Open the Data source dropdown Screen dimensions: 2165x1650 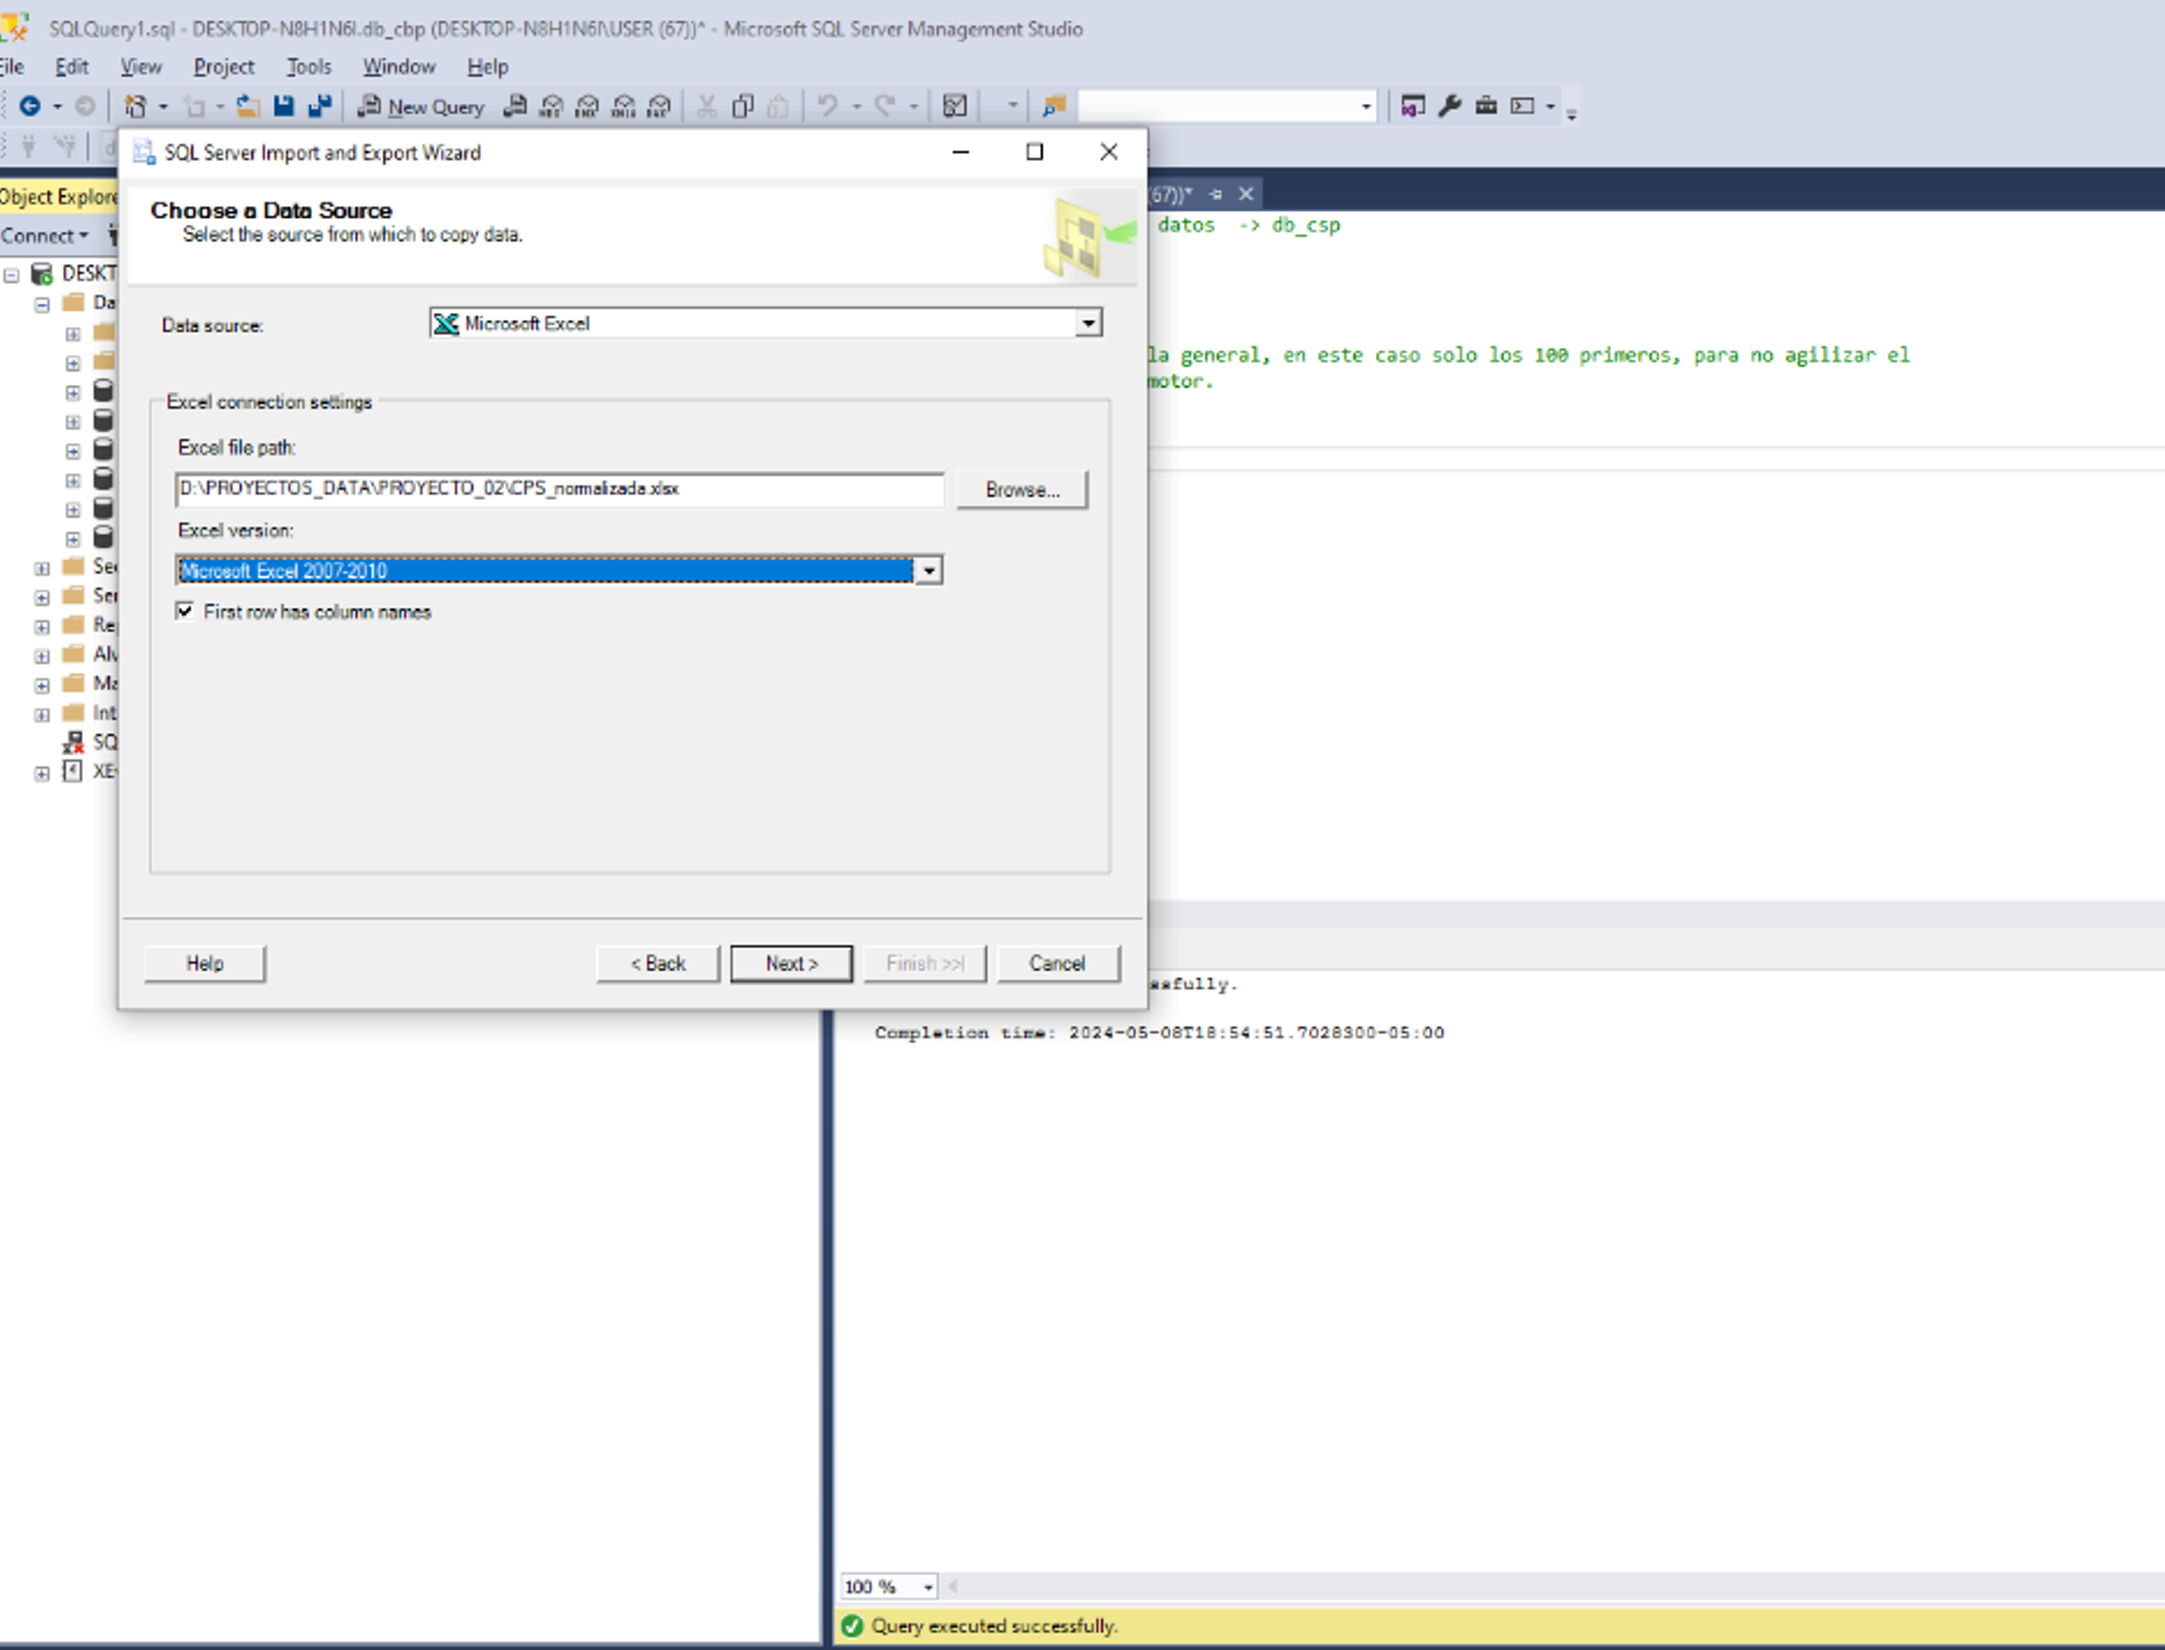click(x=1088, y=323)
